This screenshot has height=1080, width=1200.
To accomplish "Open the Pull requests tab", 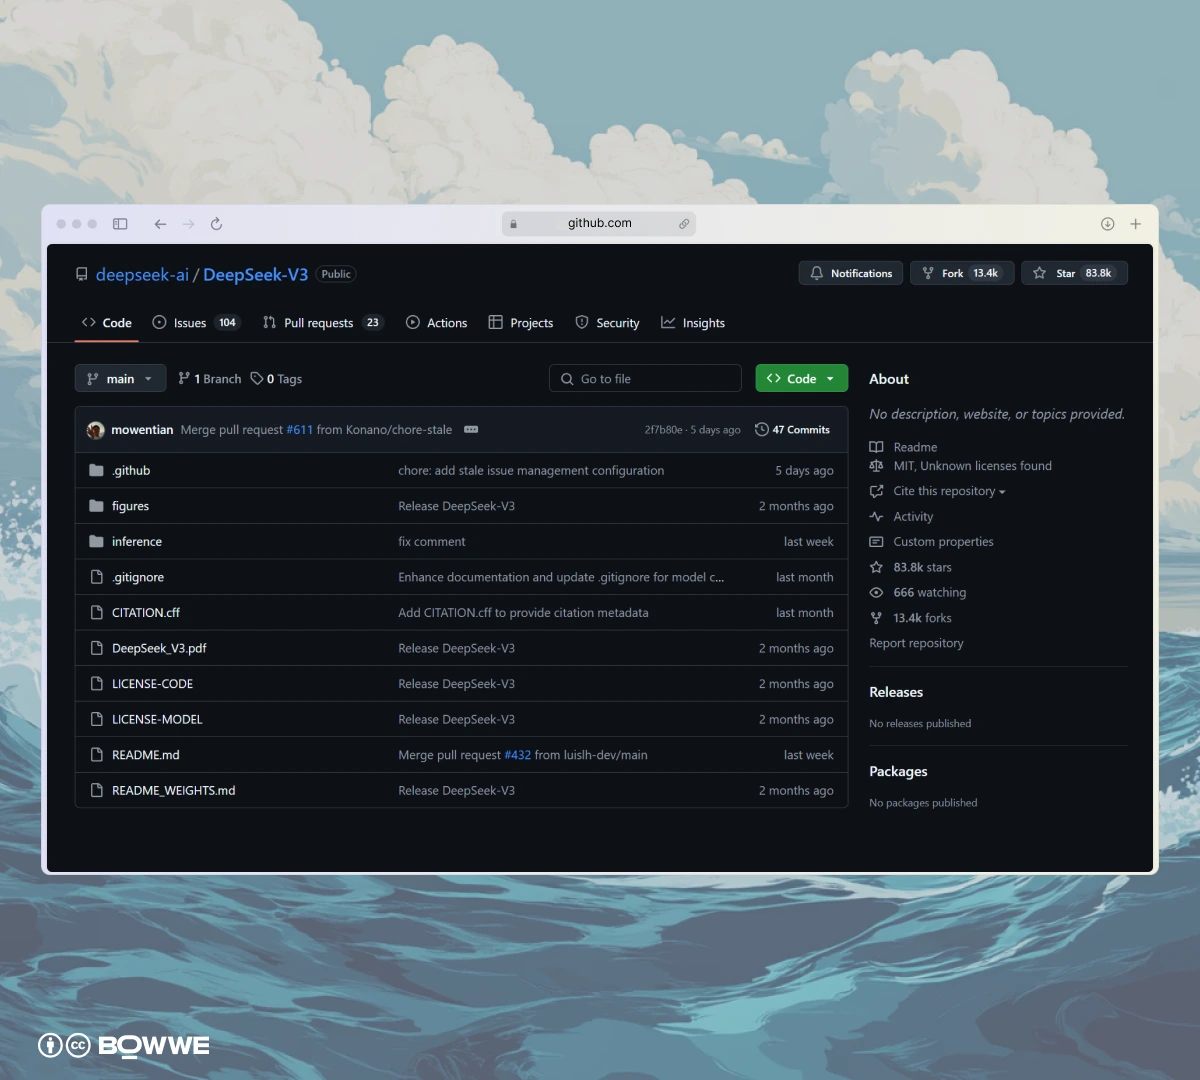I will click(x=322, y=323).
